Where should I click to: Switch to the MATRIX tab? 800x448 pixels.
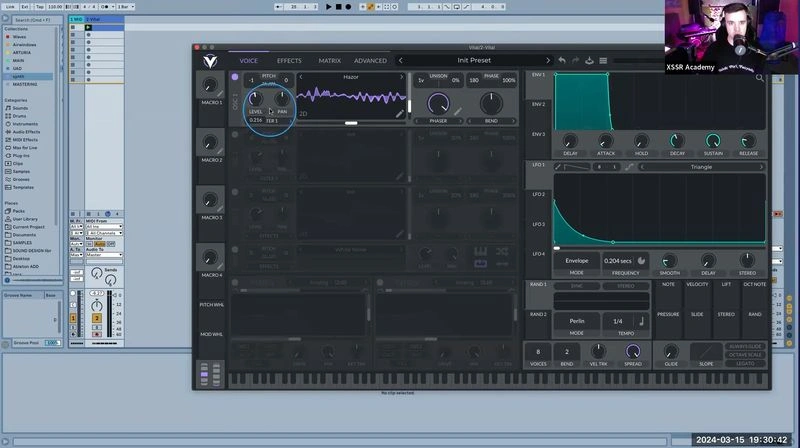click(x=330, y=61)
